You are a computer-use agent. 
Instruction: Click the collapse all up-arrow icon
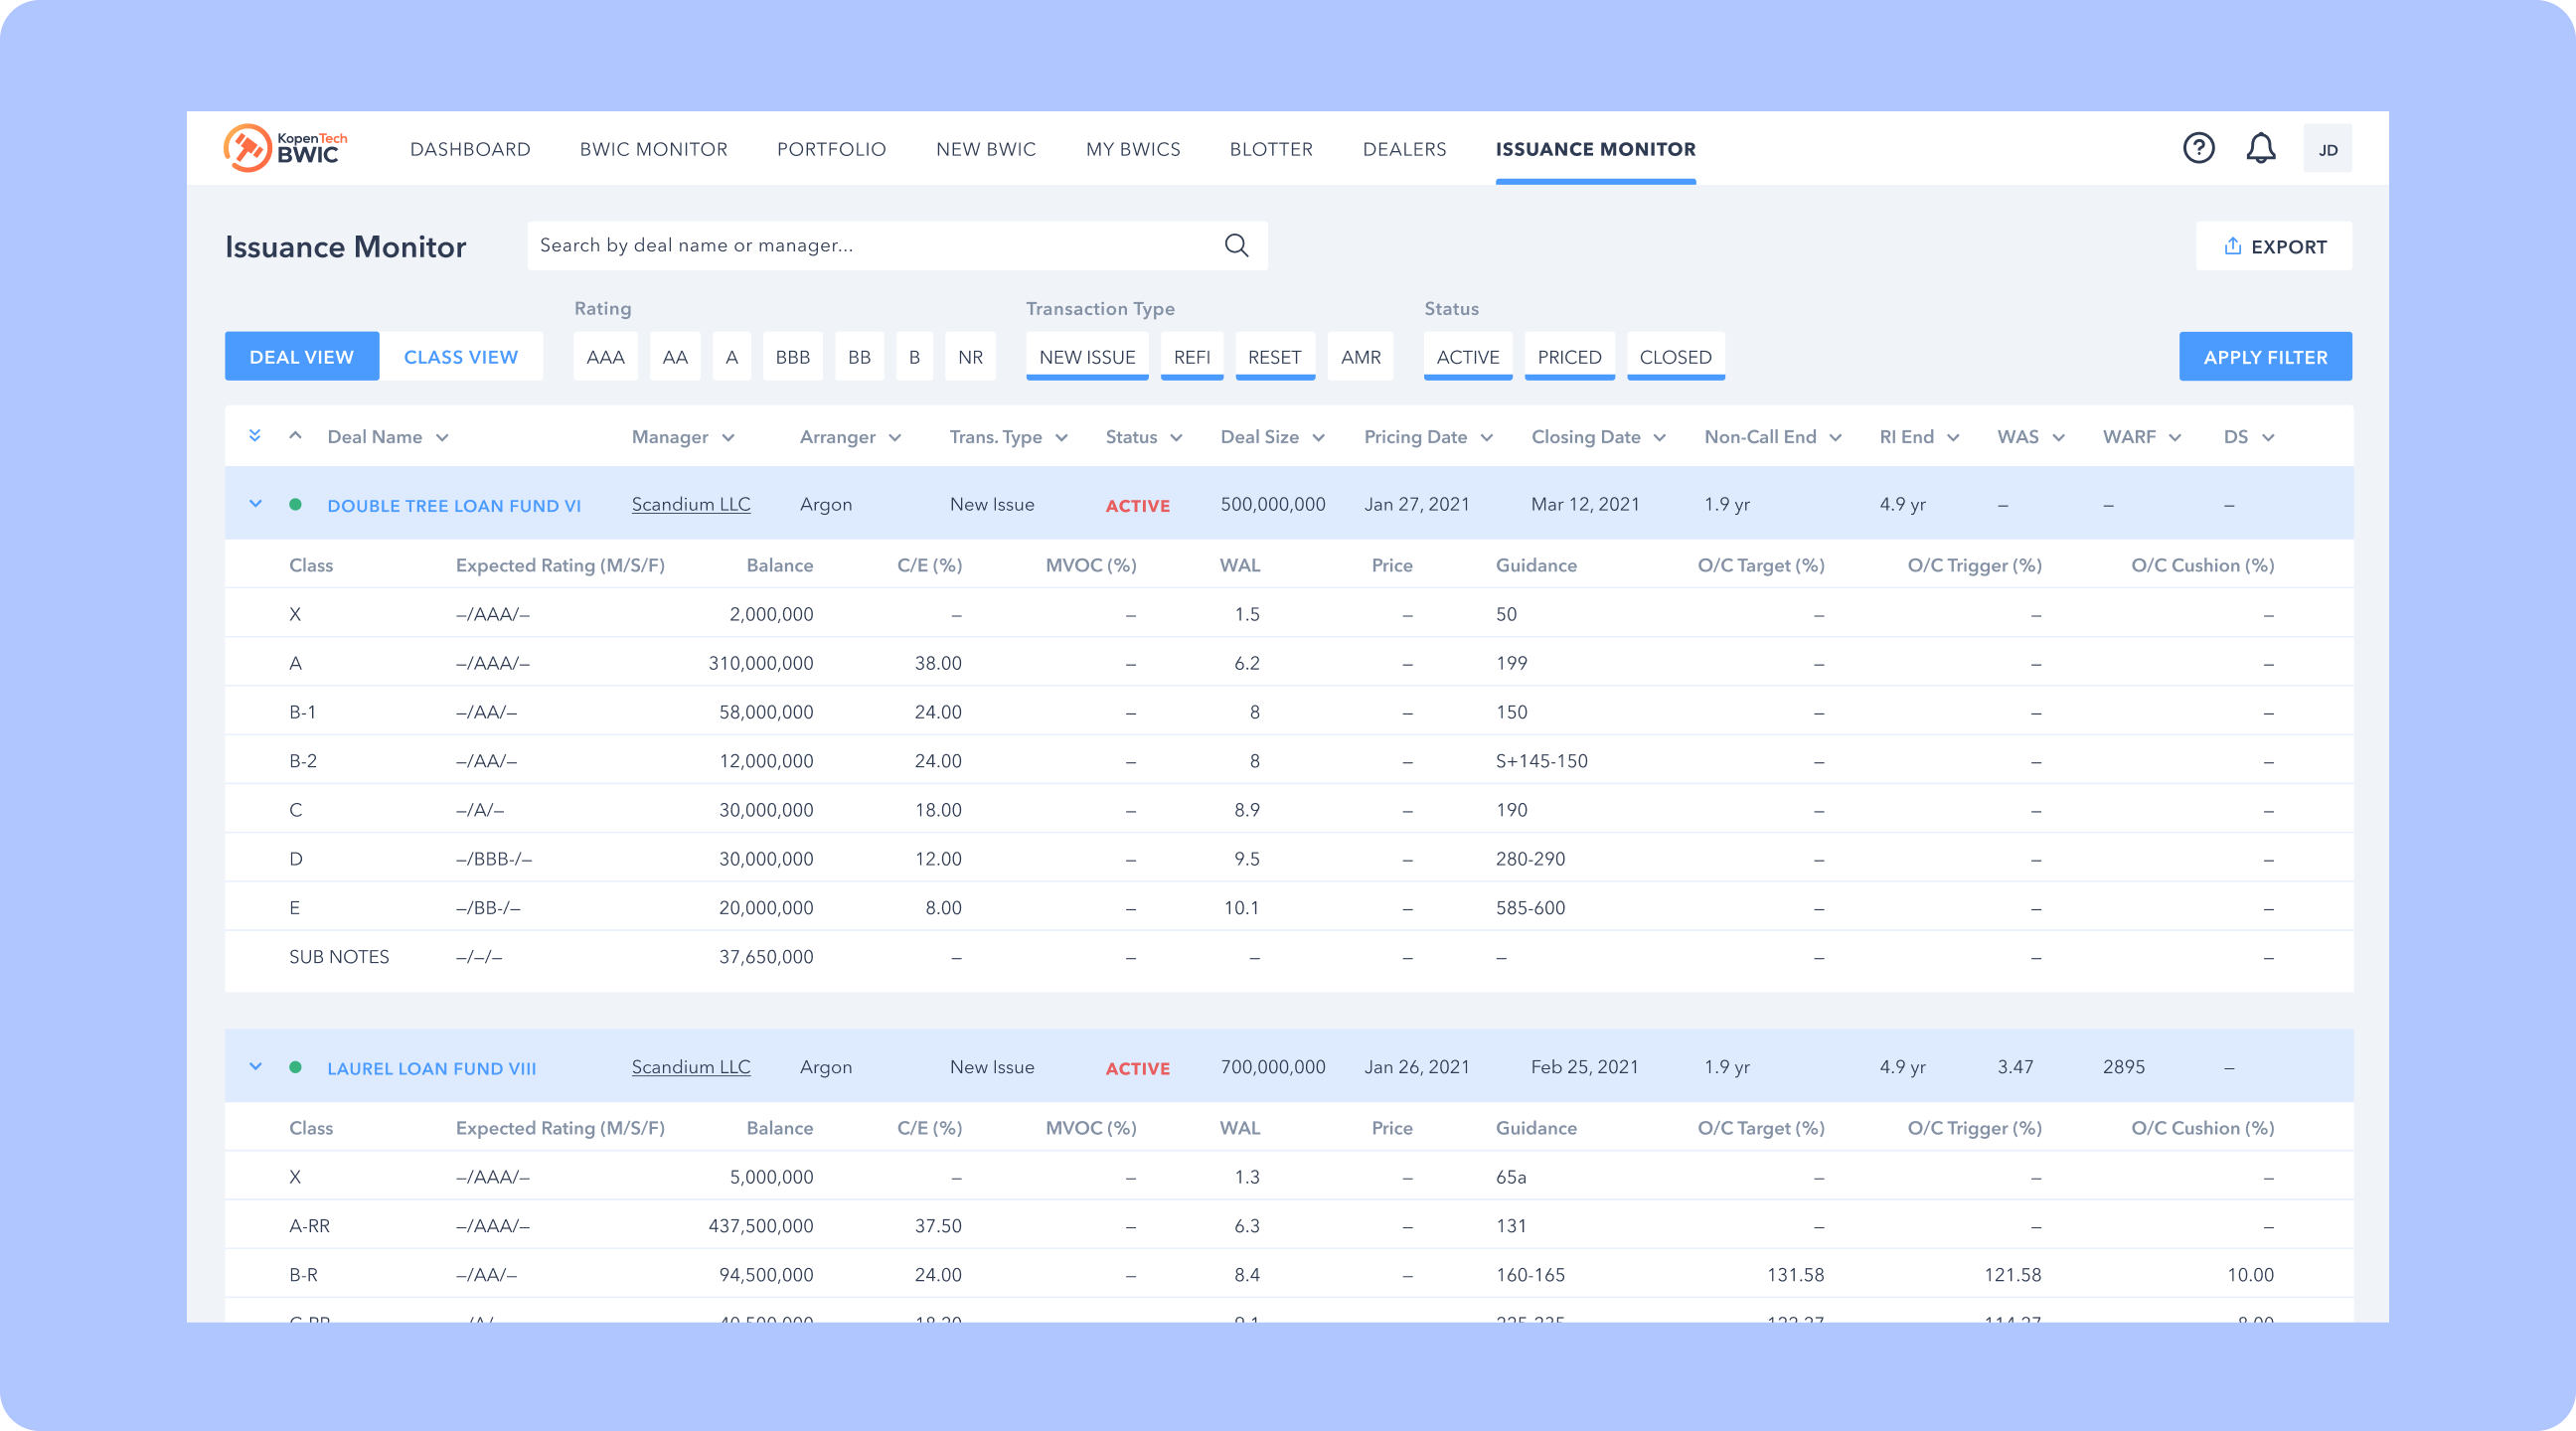pyautogui.click(x=295, y=436)
